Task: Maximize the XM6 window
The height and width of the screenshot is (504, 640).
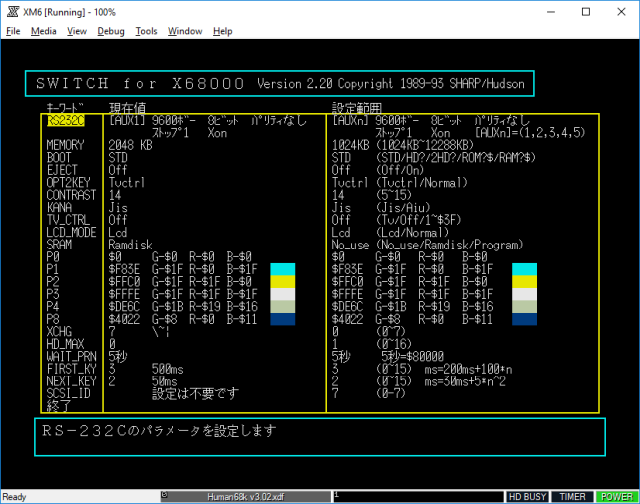Action: tap(586, 12)
